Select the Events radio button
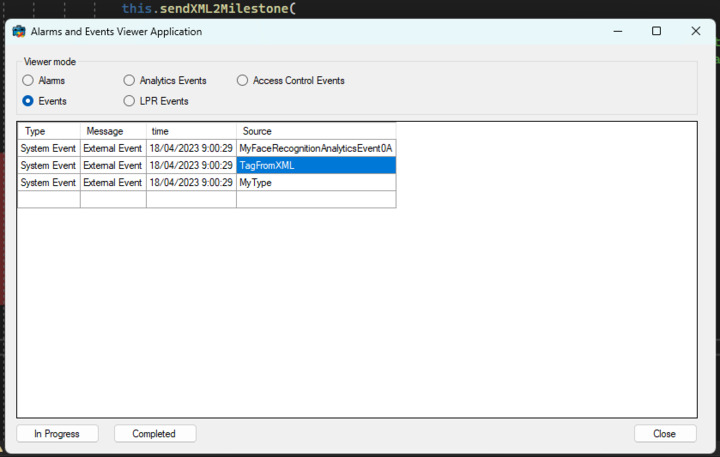 point(28,101)
